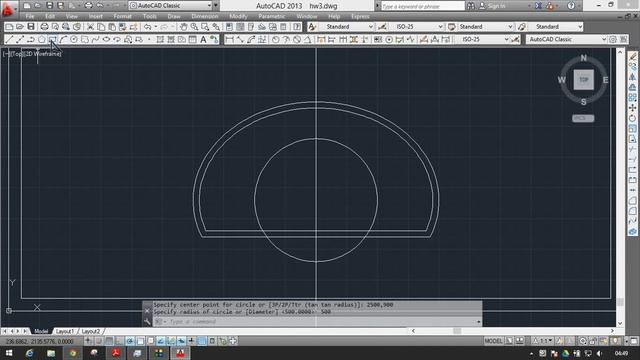Select the Diameter dimension tool
The height and width of the screenshot is (360, 640).
pyautogui.click(x=297, y=39)
